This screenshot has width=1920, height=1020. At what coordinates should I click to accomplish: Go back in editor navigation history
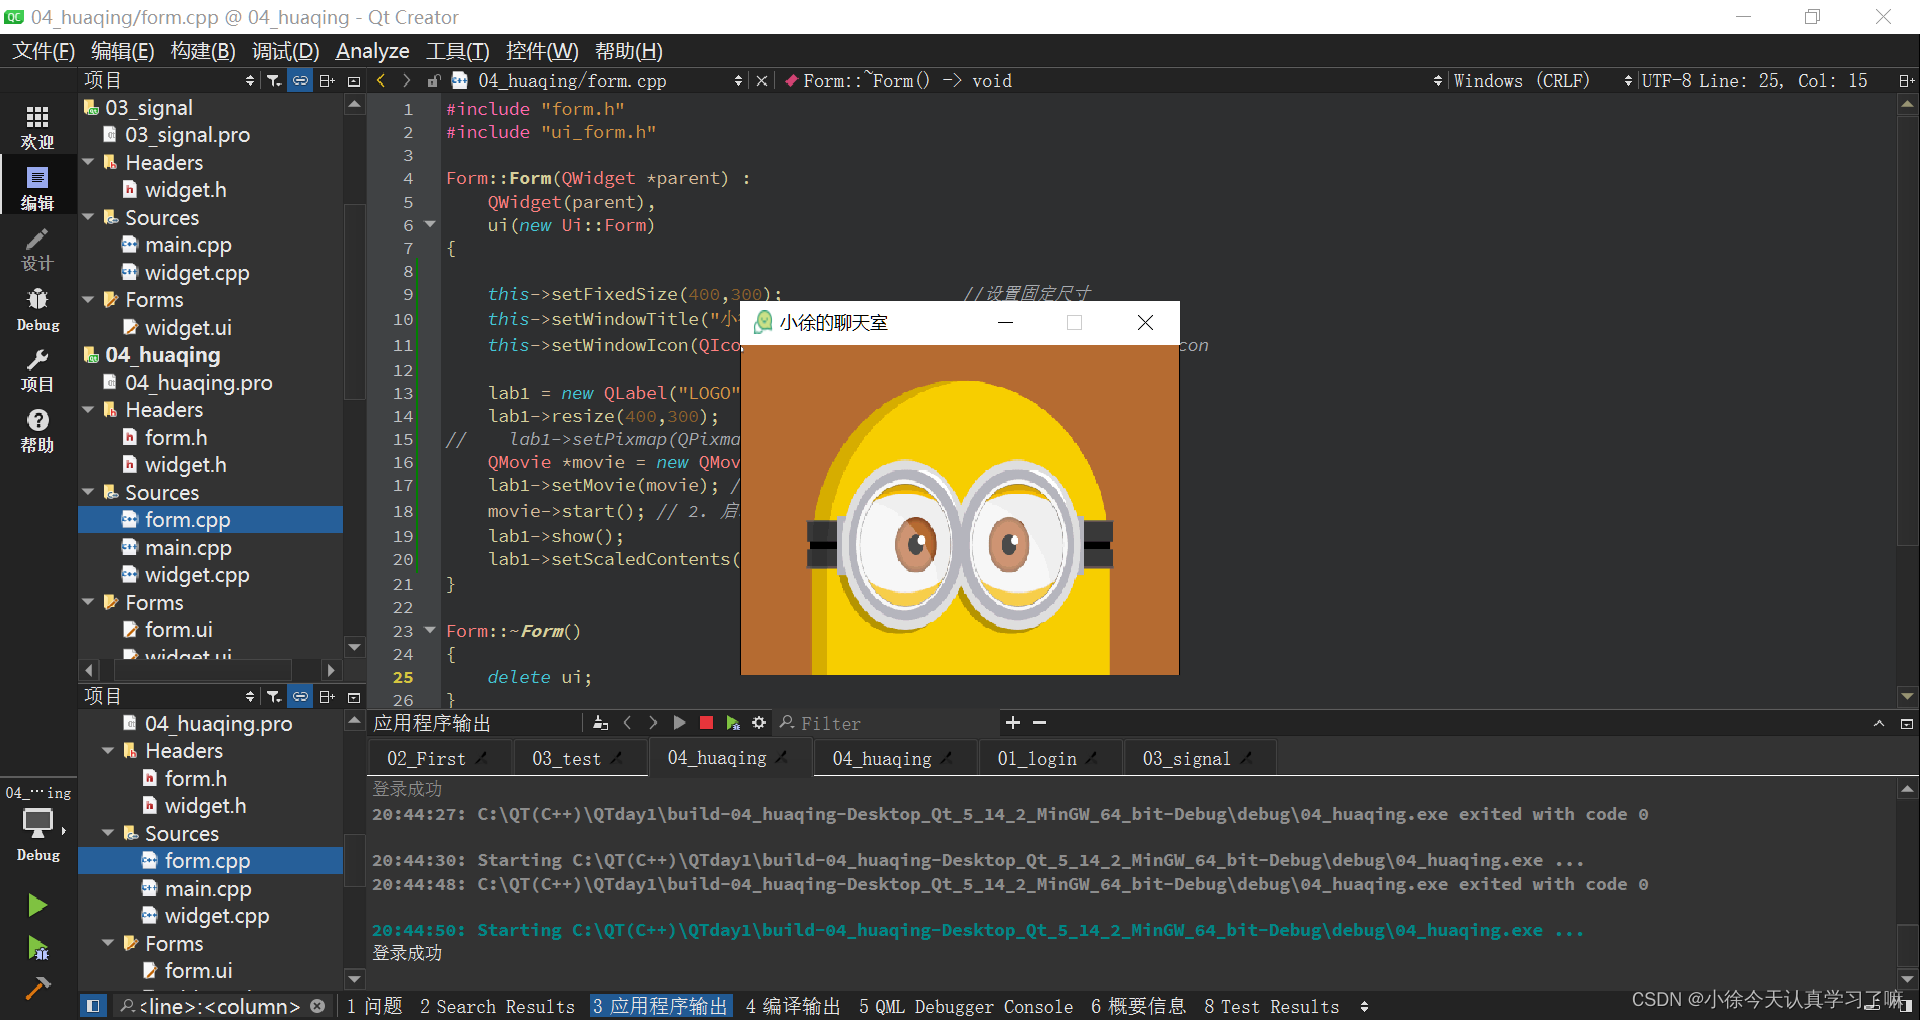point(381,80)
